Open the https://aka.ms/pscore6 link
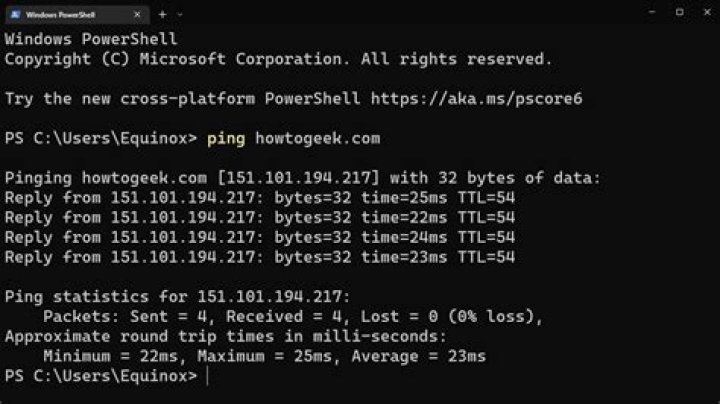Image resolution: width=720 pixels, height=404 pixels. (483, 99)
